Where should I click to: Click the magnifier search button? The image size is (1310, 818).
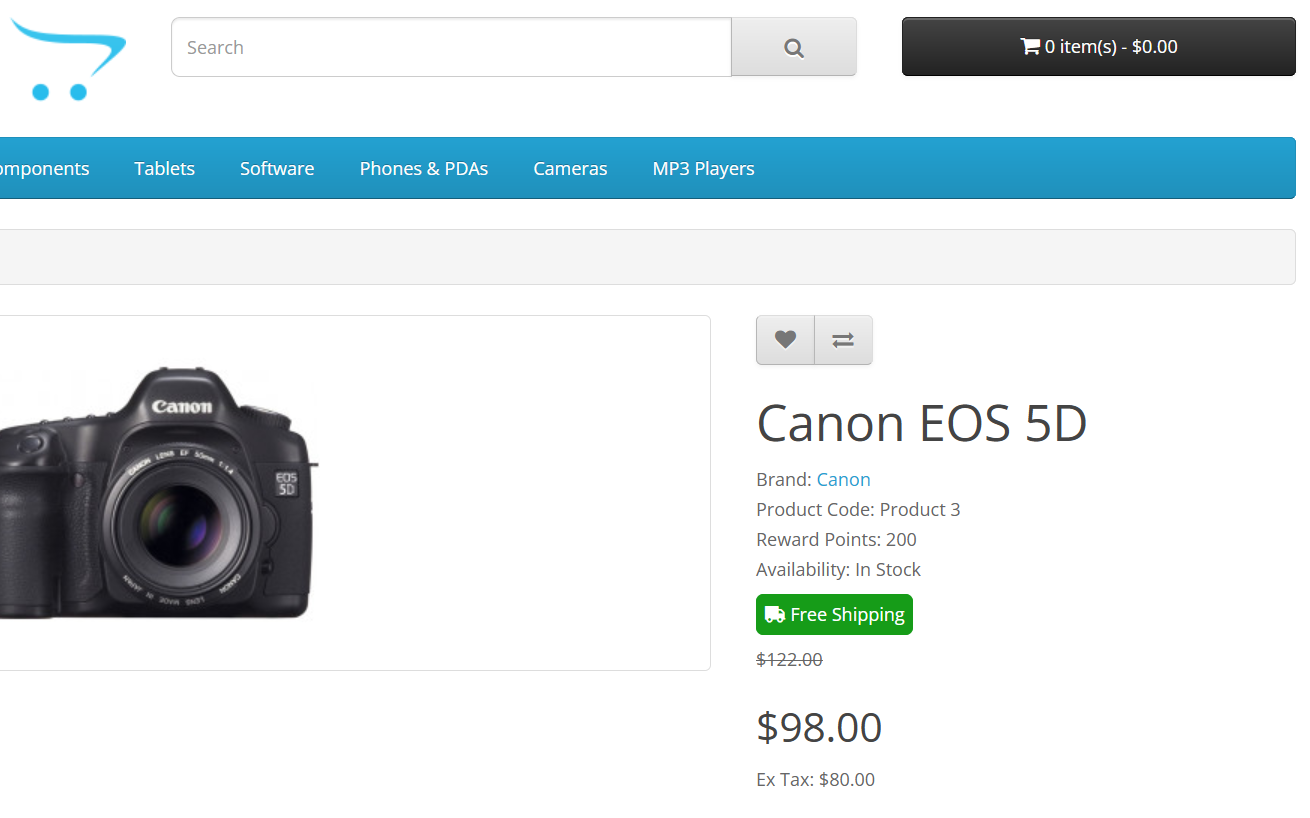(x=794, y=47)
